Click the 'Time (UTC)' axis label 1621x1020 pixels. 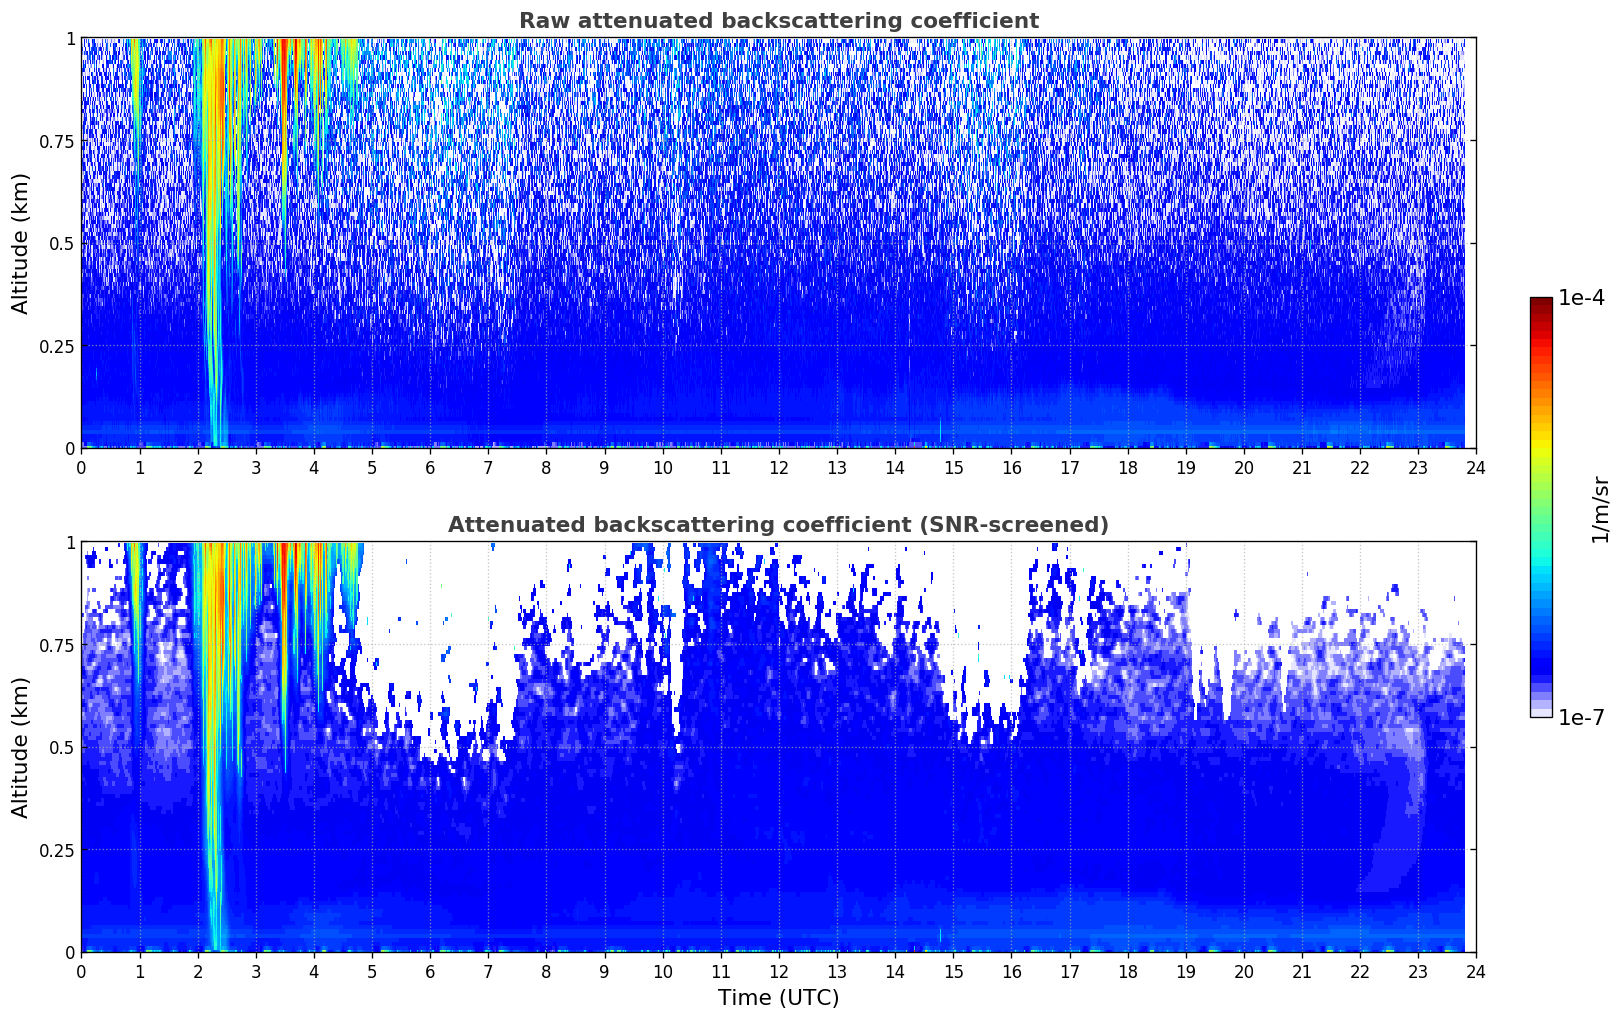click(778, 998)
